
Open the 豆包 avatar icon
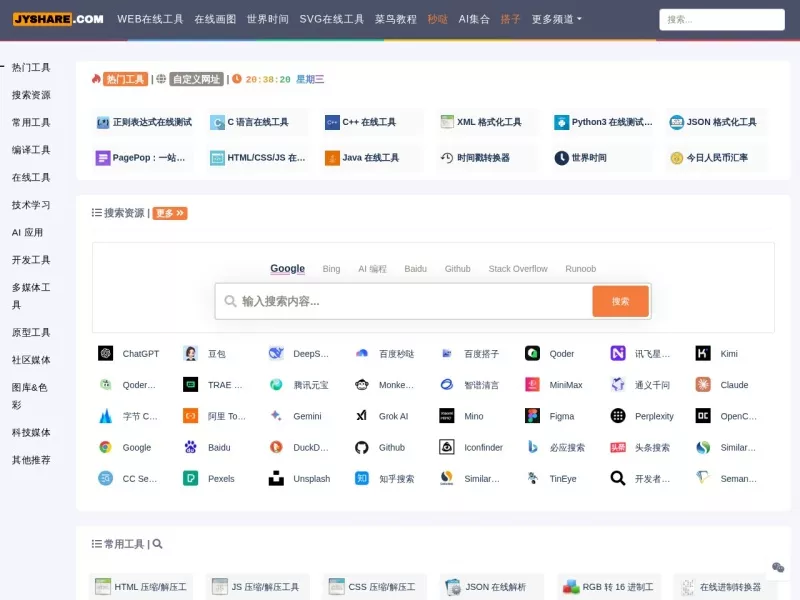[190, 353]
